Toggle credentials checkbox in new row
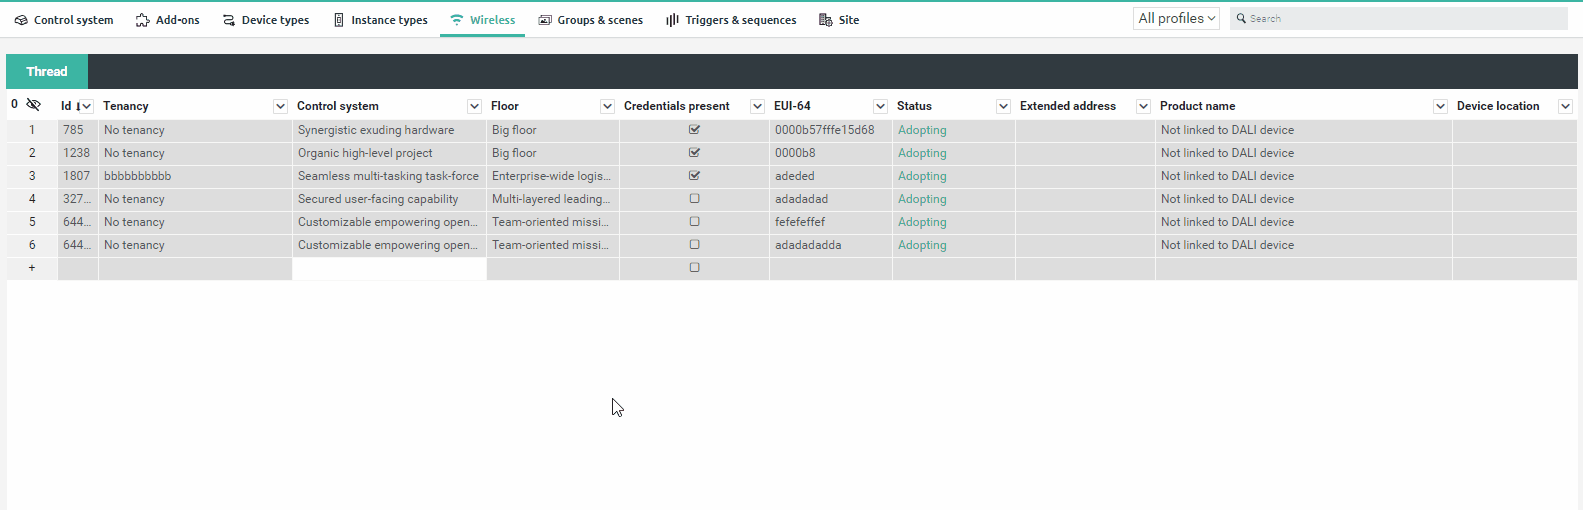Image resolution: width=1583 pixels, height=510 pixels. [694, 268]
